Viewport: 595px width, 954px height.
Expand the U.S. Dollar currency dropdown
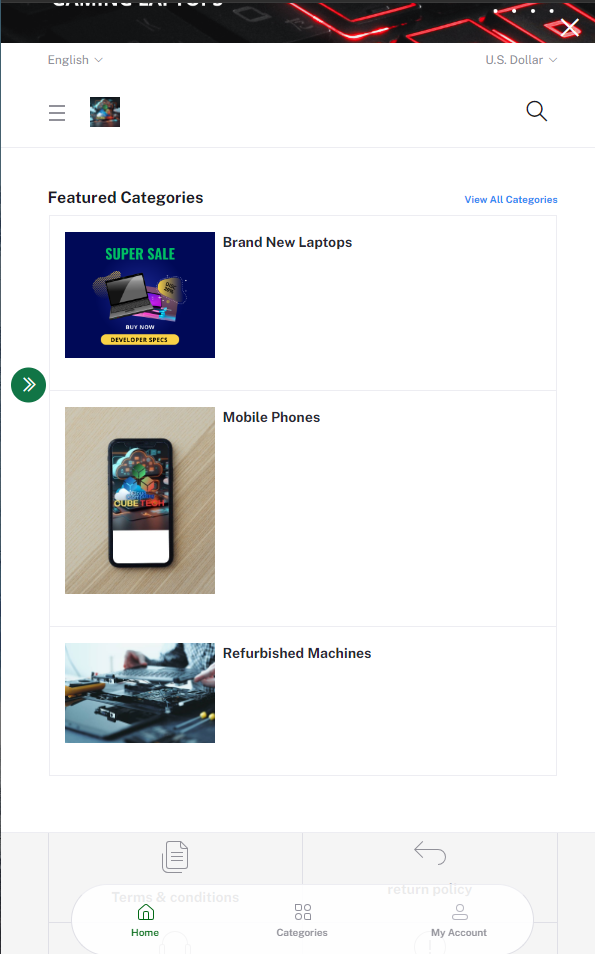[x=521, y=60]
